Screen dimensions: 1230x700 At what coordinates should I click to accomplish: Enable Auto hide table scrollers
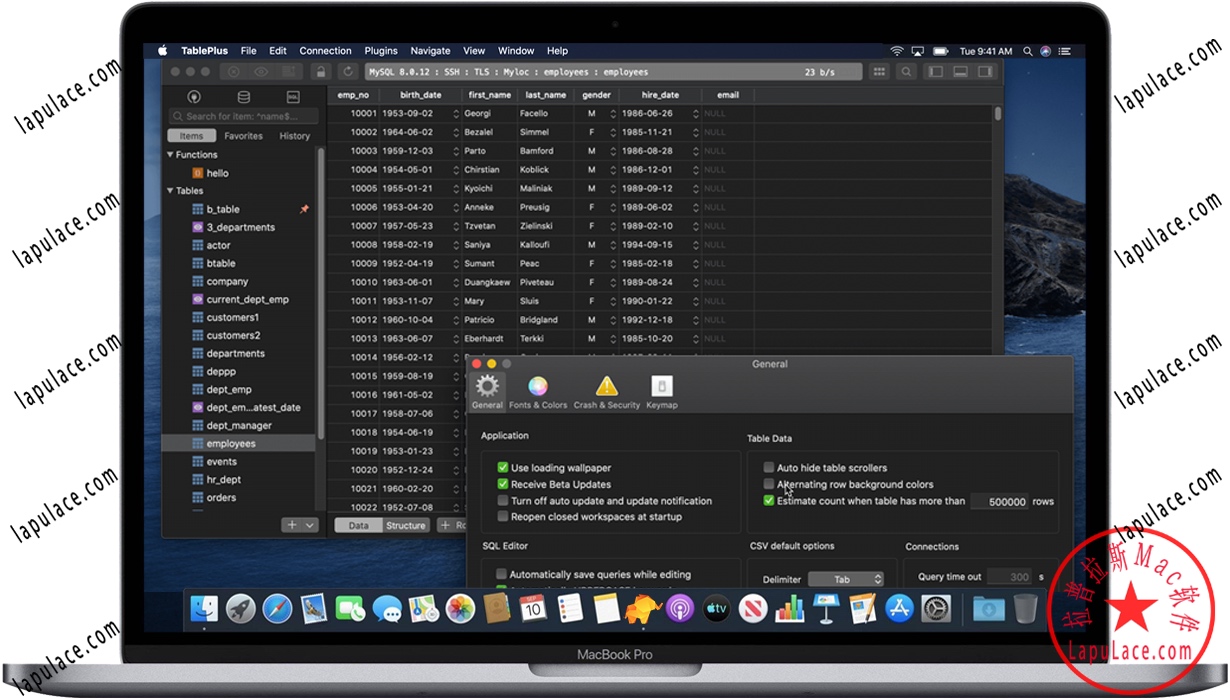[x=768, y=467]
